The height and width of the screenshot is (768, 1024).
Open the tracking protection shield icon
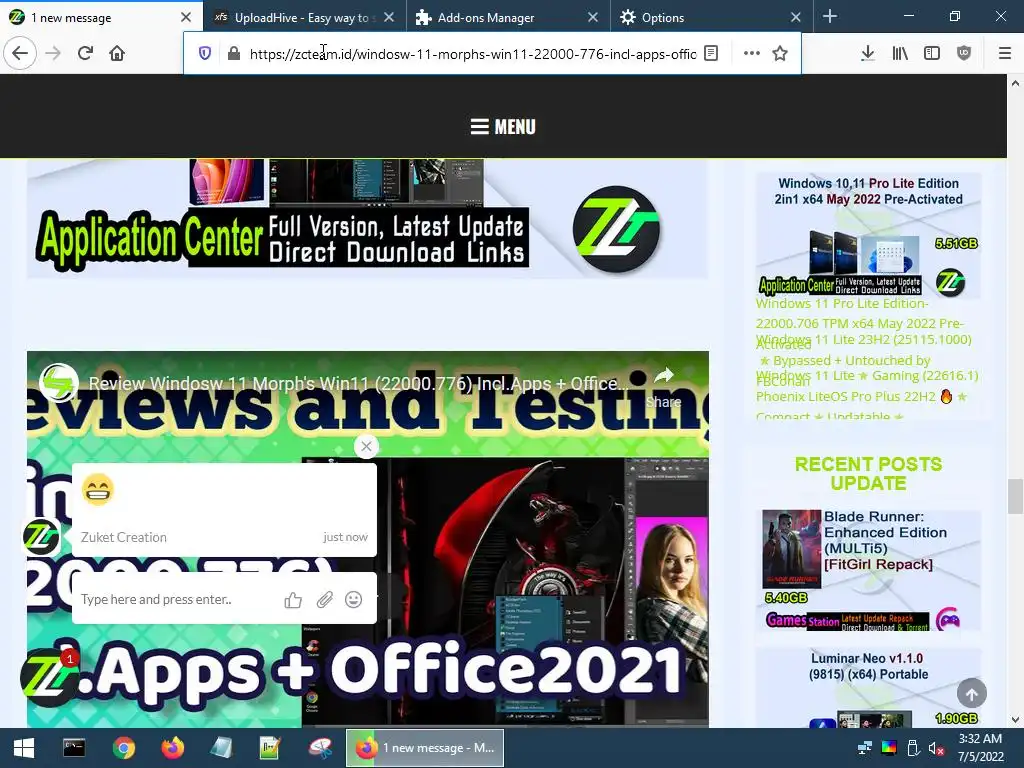click(204, 54)
